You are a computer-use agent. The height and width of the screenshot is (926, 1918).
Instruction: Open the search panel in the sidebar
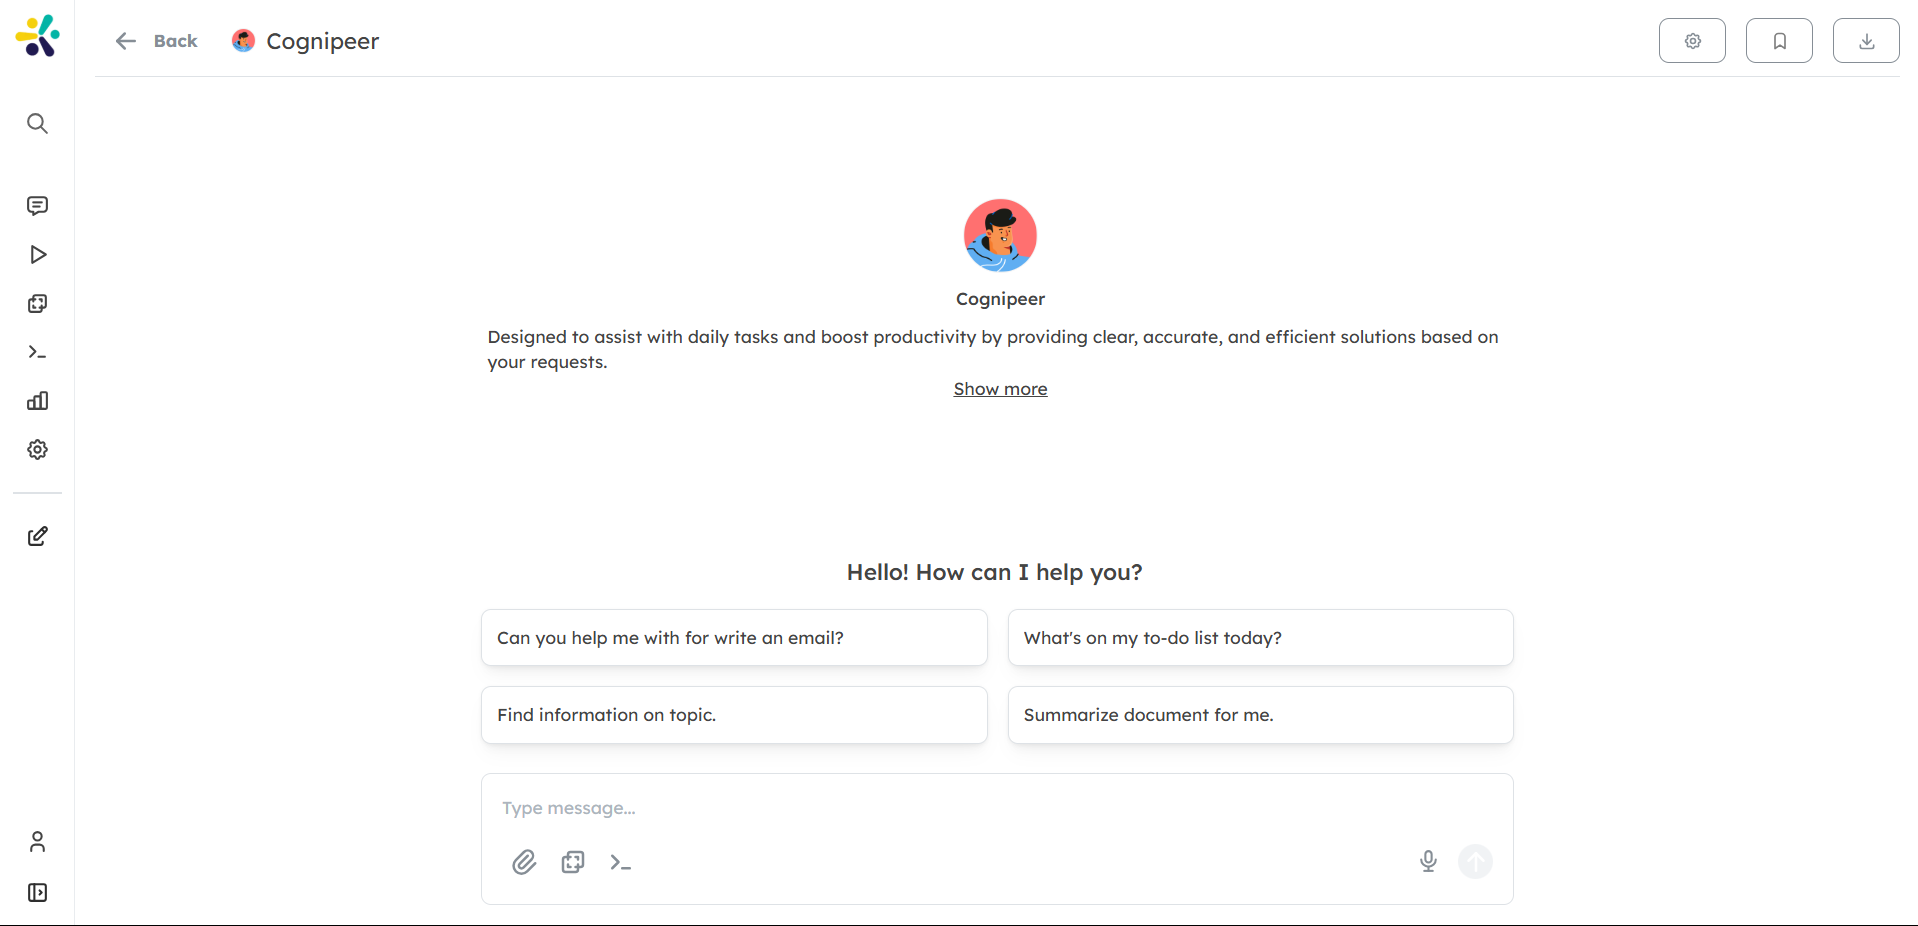coord(37,124)
